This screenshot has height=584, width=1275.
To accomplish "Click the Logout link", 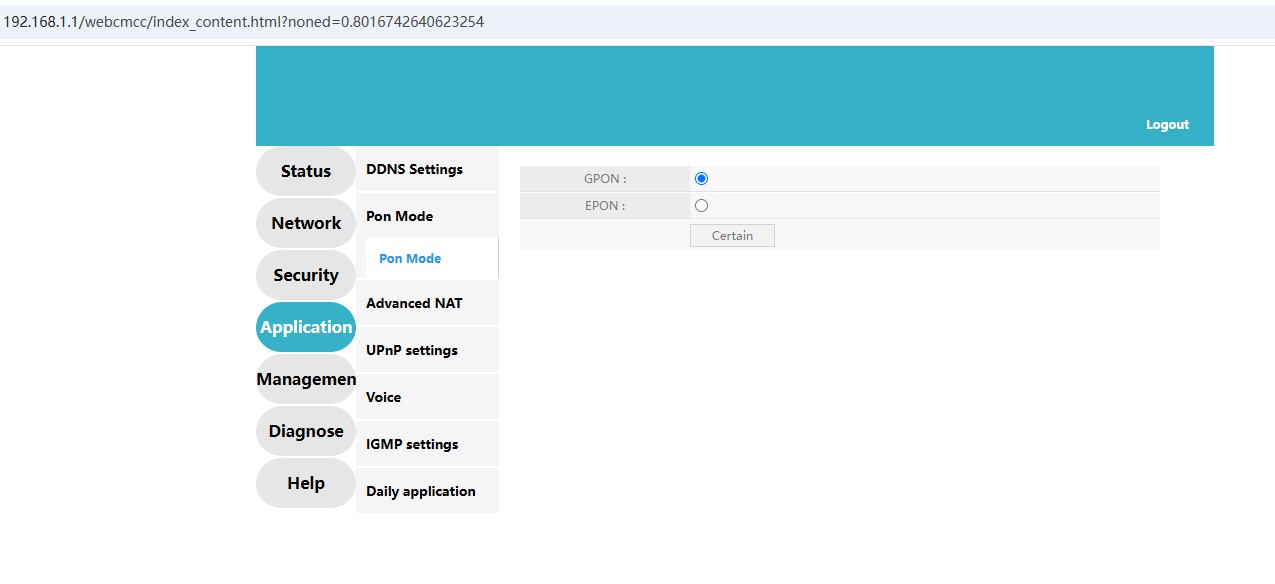I will click(x=1166, y=124).
